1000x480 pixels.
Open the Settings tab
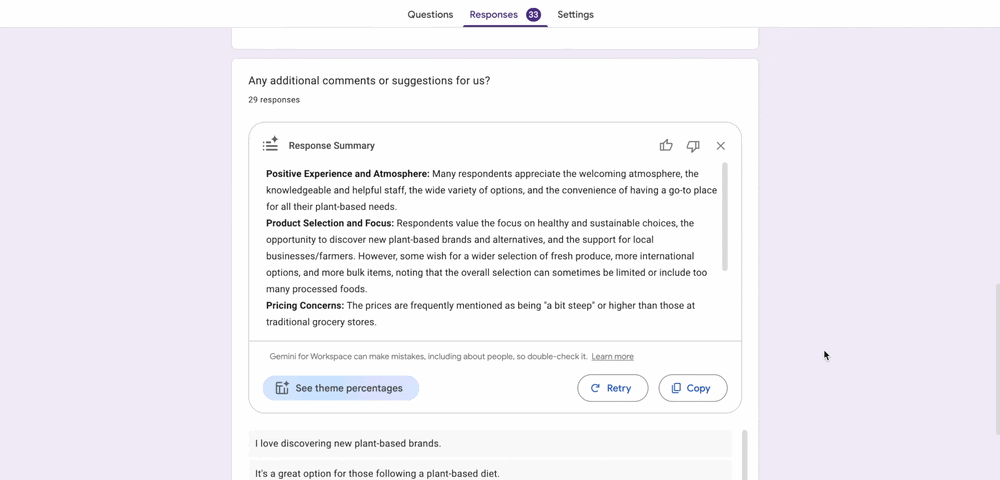tap(575, 15)
